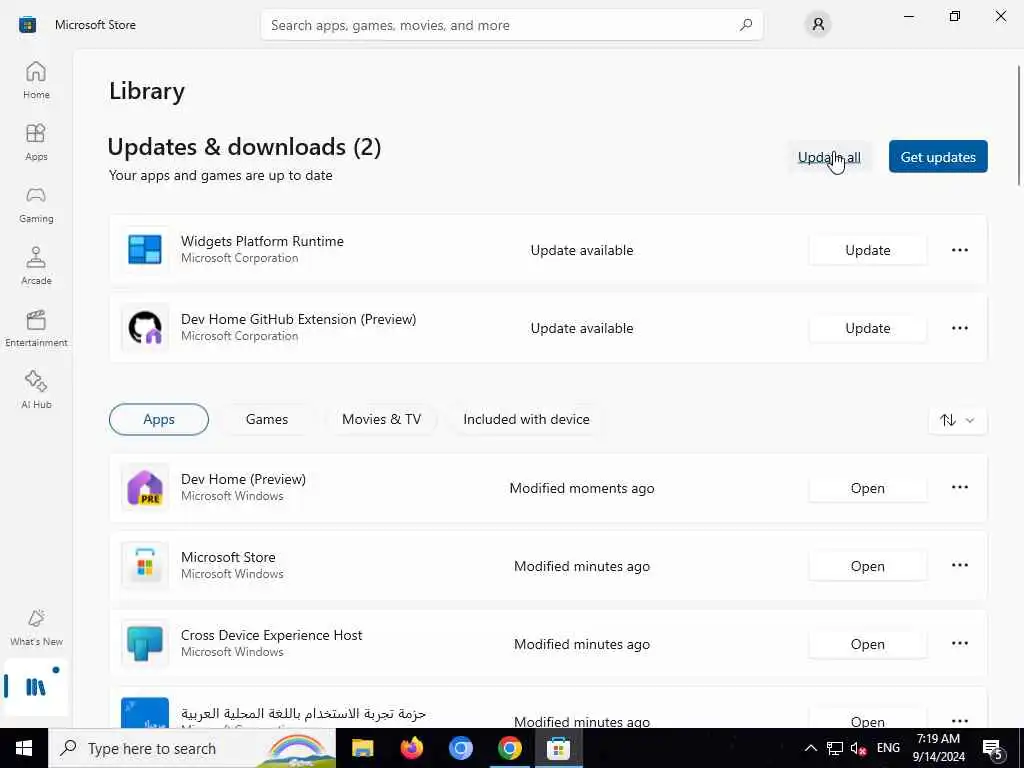Open the user account profile icon

tap(818, 25)
